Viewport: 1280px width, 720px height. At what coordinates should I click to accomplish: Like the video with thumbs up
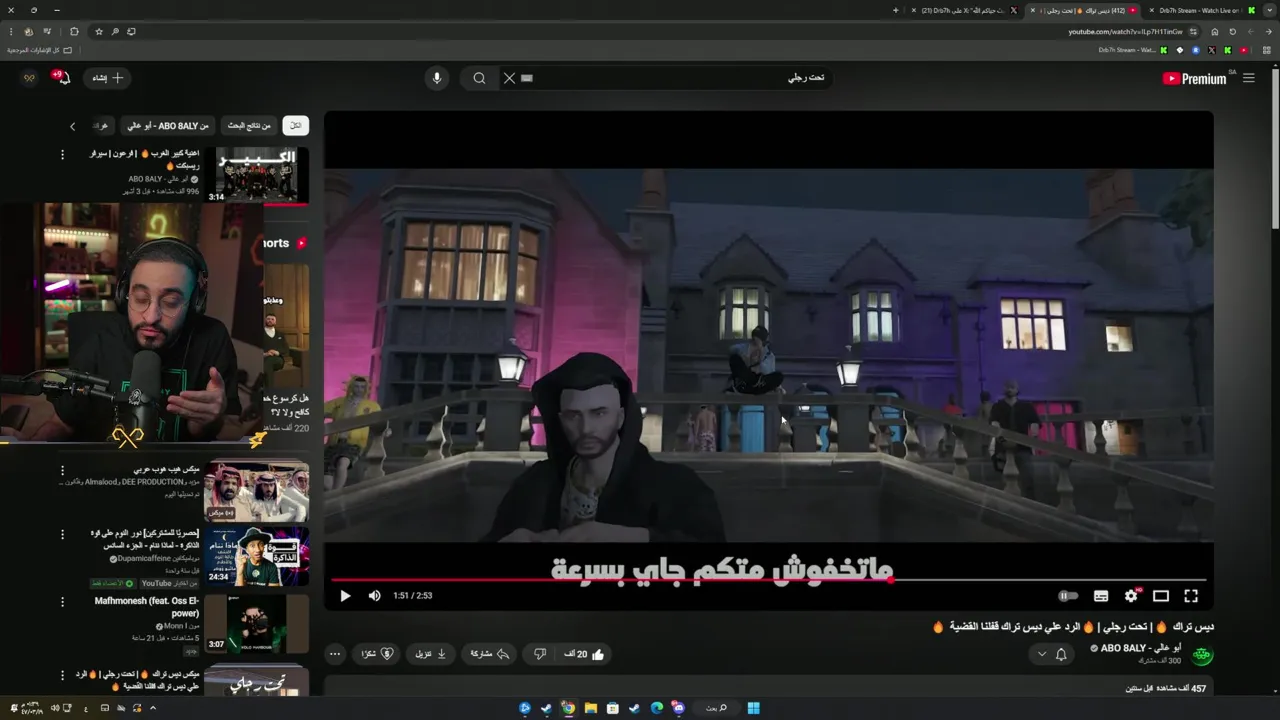point(585,654)
